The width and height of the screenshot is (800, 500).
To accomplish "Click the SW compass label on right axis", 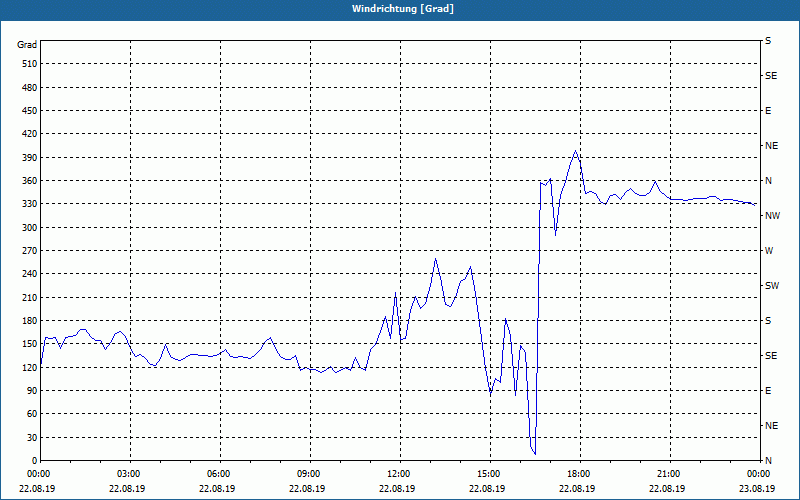I will click(772, 286).
